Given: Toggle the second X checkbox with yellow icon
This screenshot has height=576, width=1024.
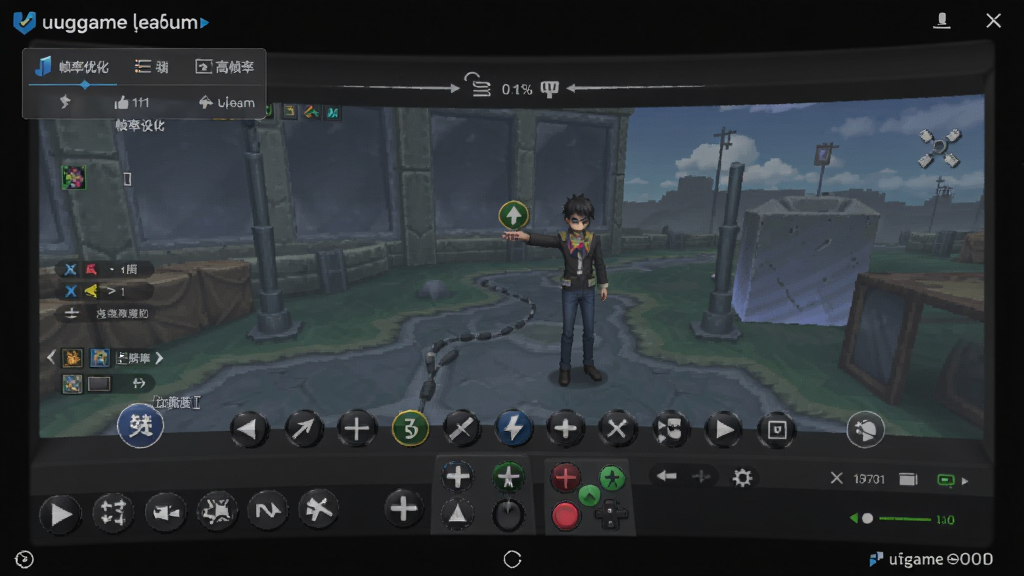Looking at the screenshot, I should click(x=71, y=291).
